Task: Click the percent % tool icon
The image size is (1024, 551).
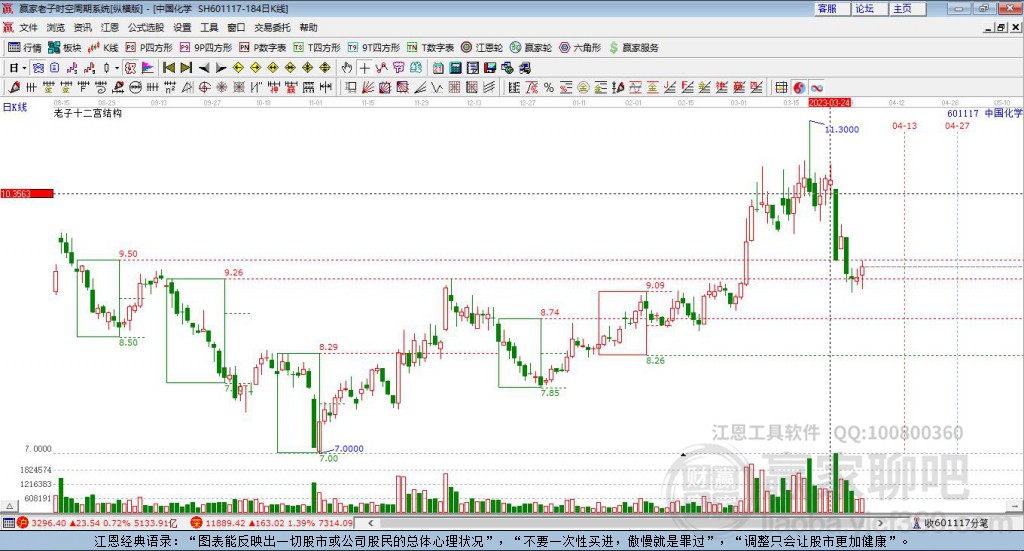Action: 549,87
